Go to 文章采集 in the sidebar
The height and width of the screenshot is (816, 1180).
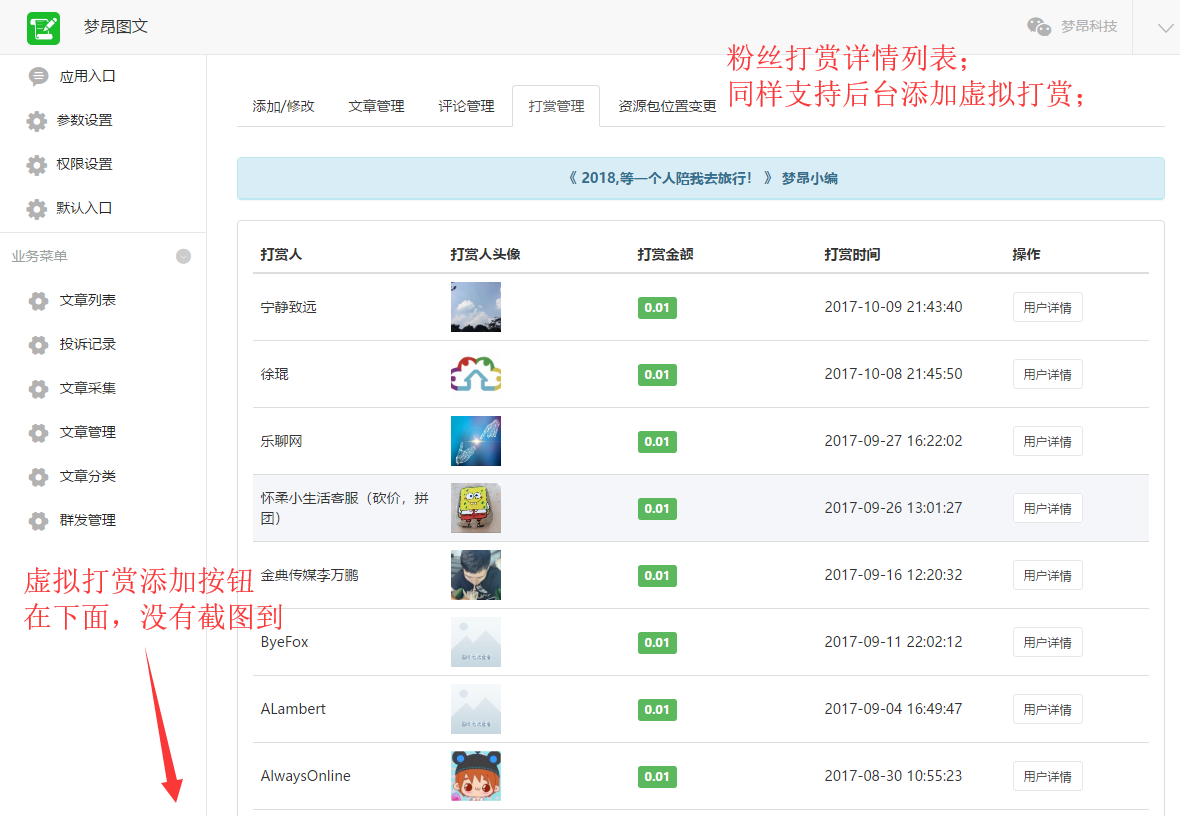coord(87,388)
